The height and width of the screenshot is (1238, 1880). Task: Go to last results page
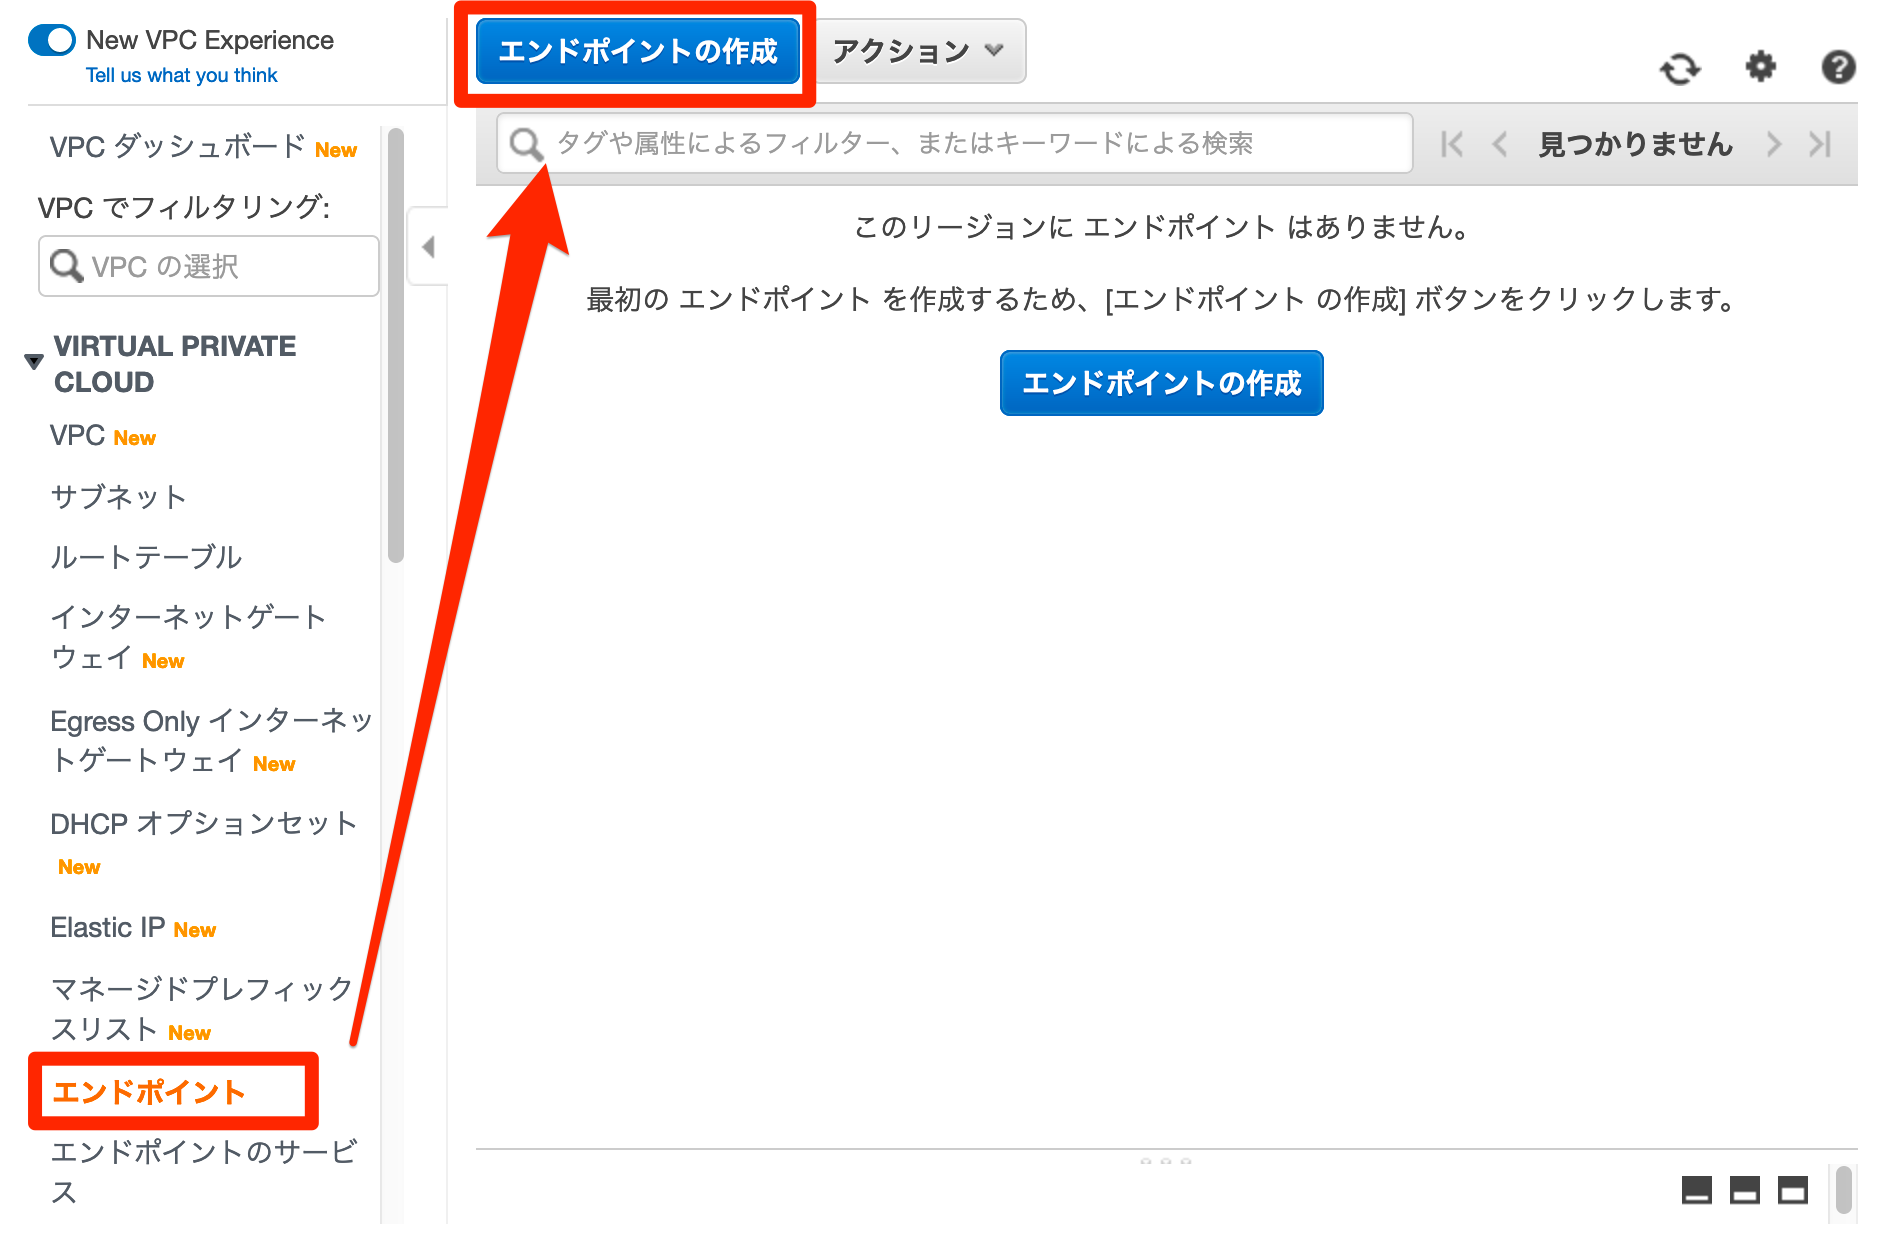coord(1820,143)
